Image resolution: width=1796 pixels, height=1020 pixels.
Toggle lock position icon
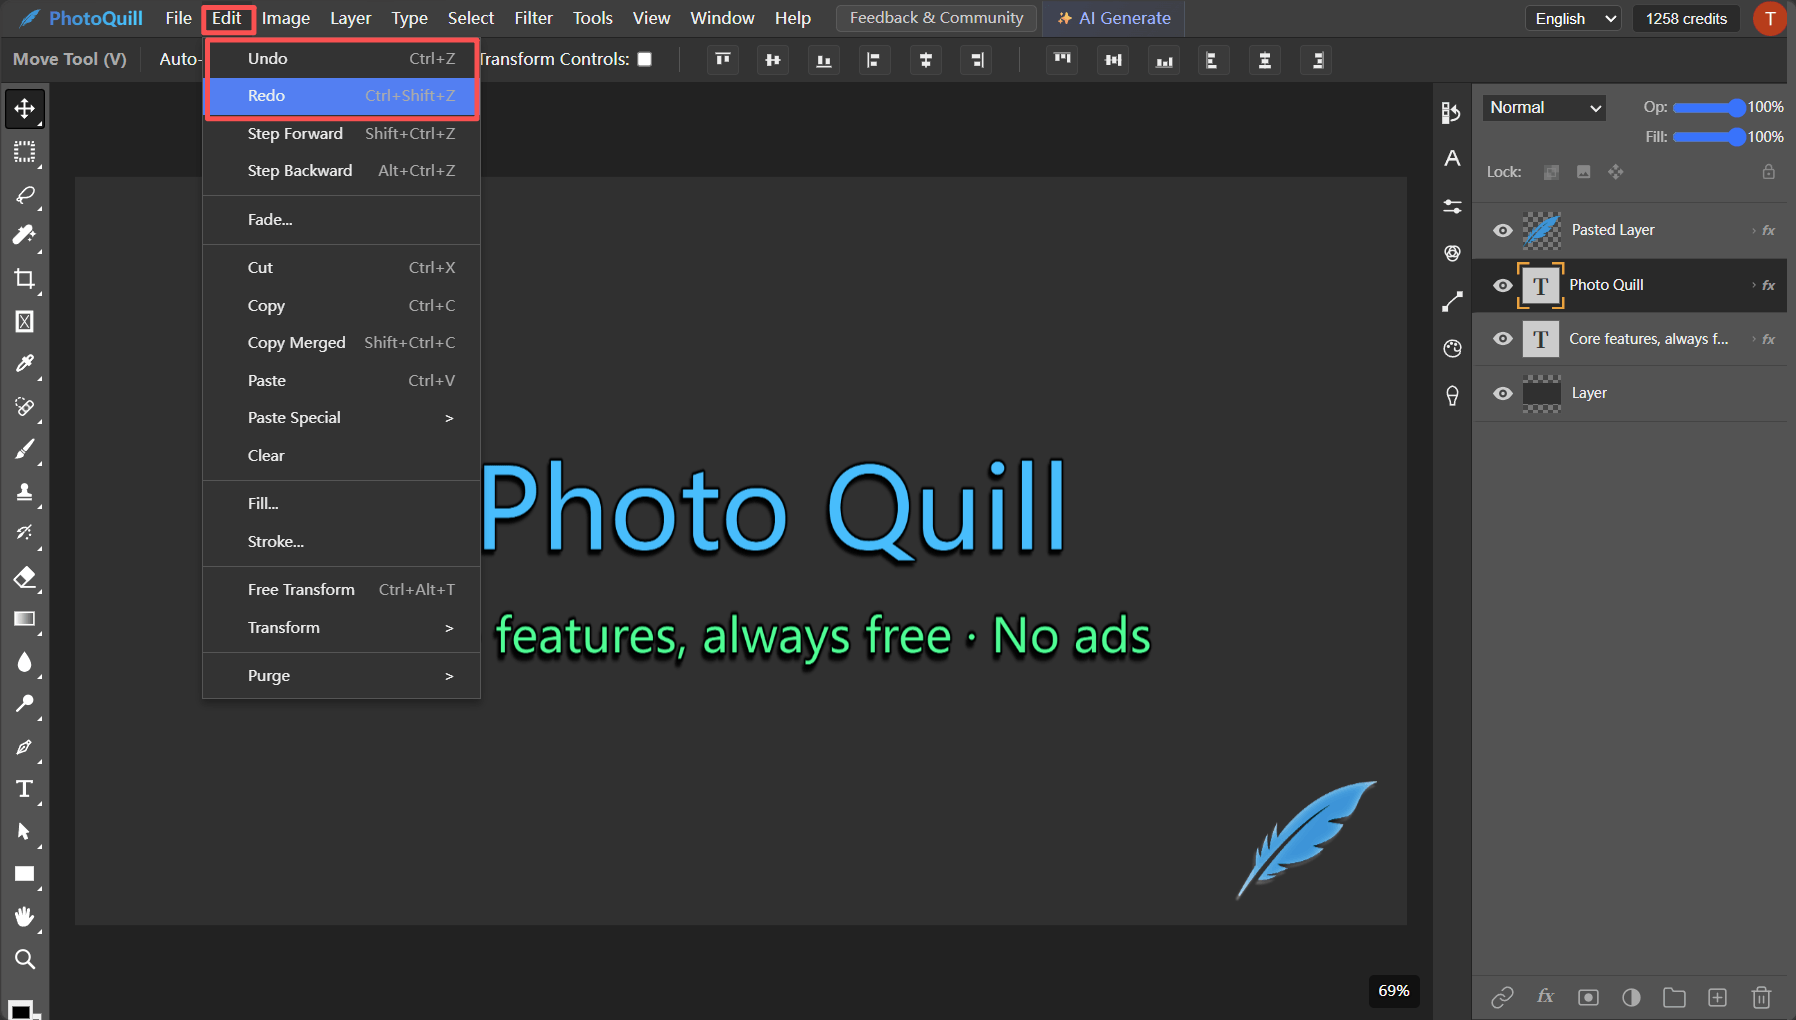[1616, 172]
